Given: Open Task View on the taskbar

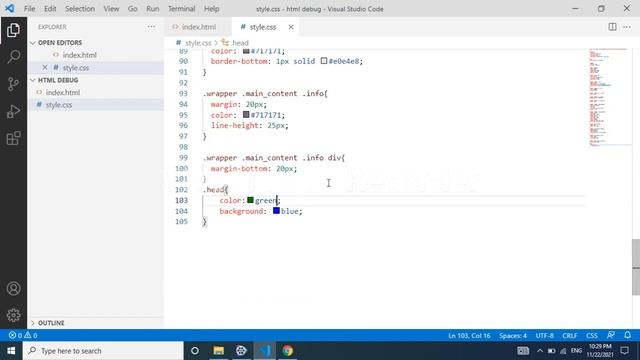Looking at the screenshot, I should (x=195, y=351).
